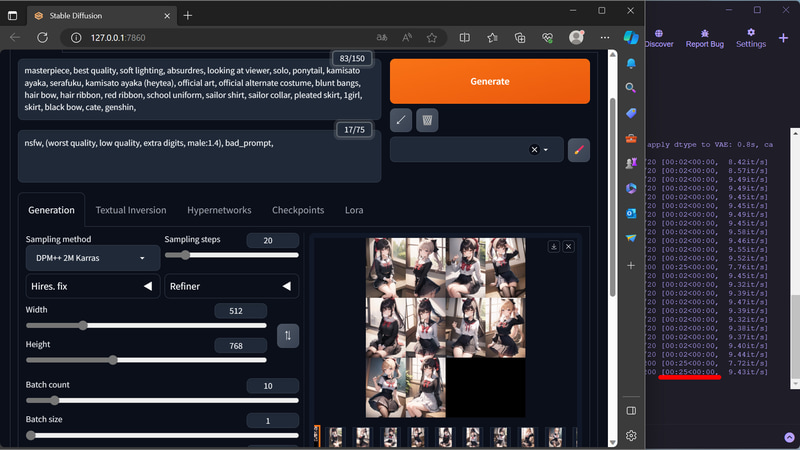
Task: Adjust the Width slider
Action: pyautogui.click(x=146, y=326)
